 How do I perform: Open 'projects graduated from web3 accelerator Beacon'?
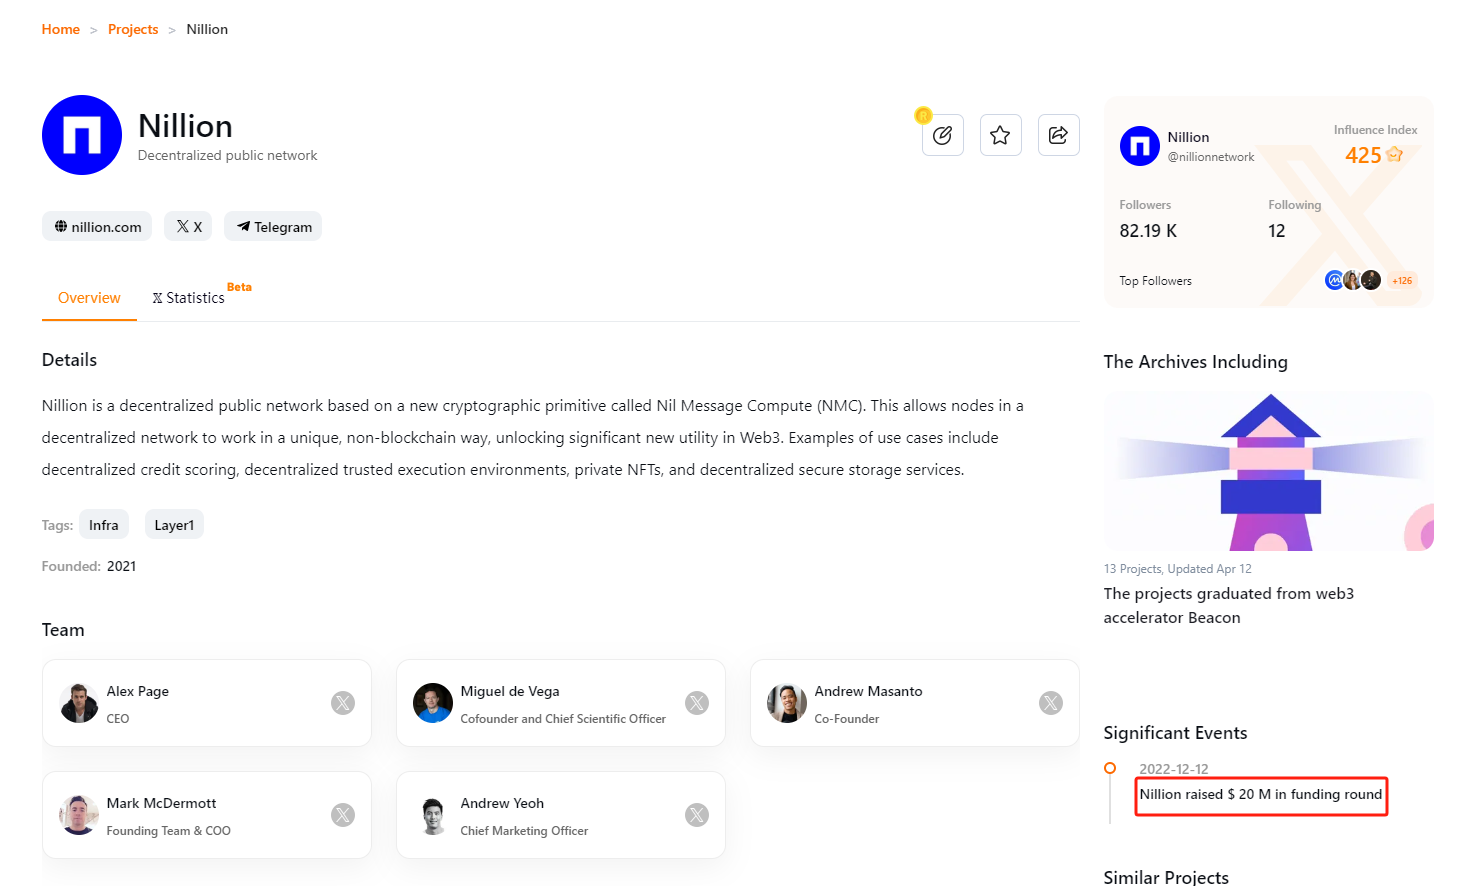point(1229,605)
